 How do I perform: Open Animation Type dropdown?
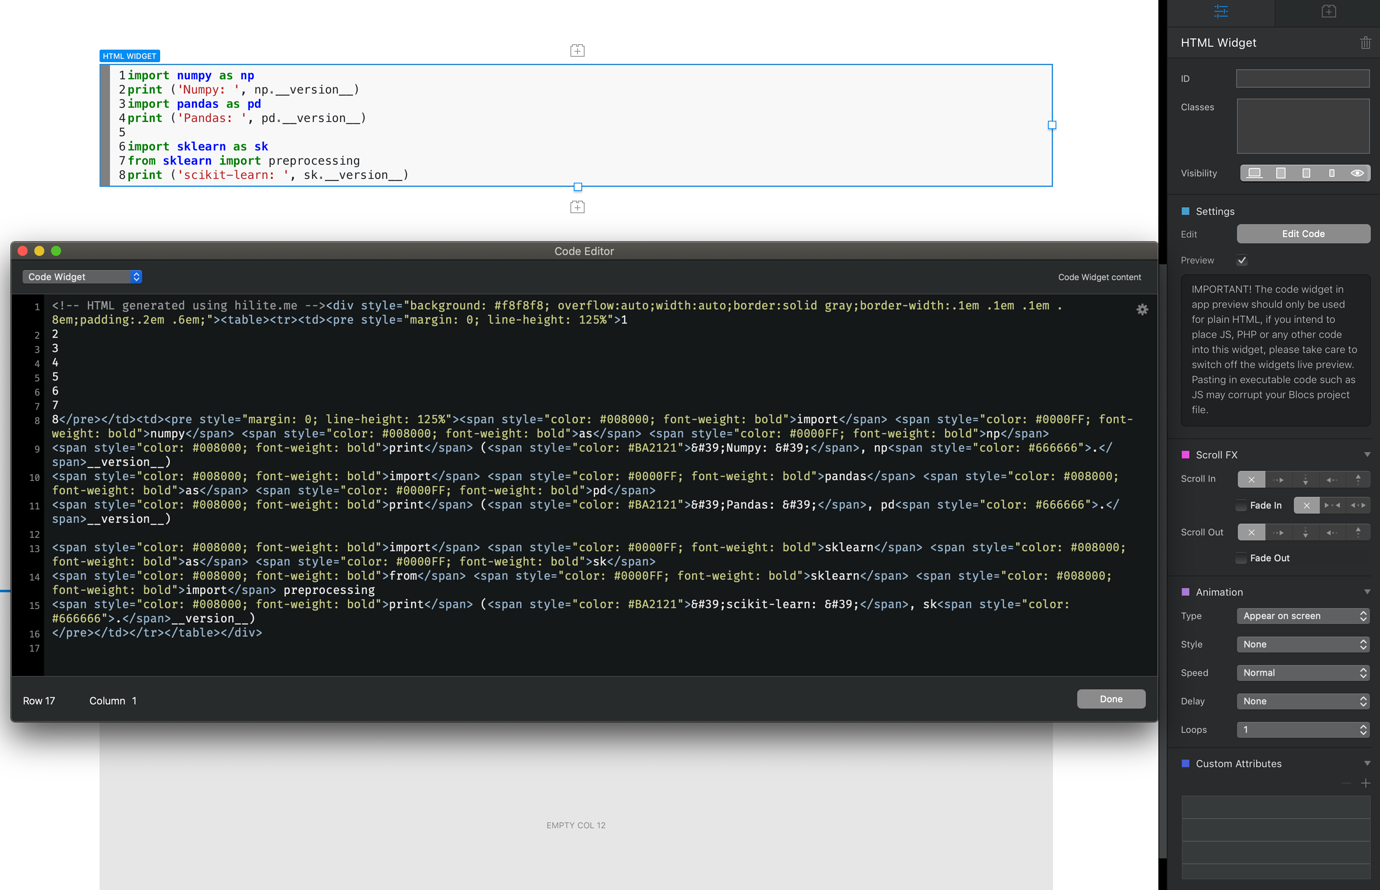pyautogui.click(x=1303, y=616)
